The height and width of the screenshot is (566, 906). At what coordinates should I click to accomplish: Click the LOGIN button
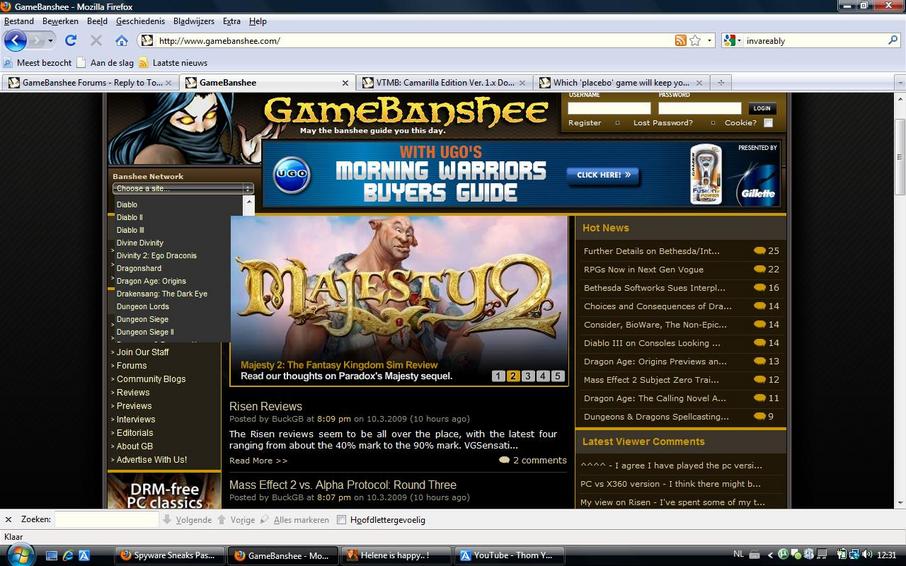pos(762,108)
